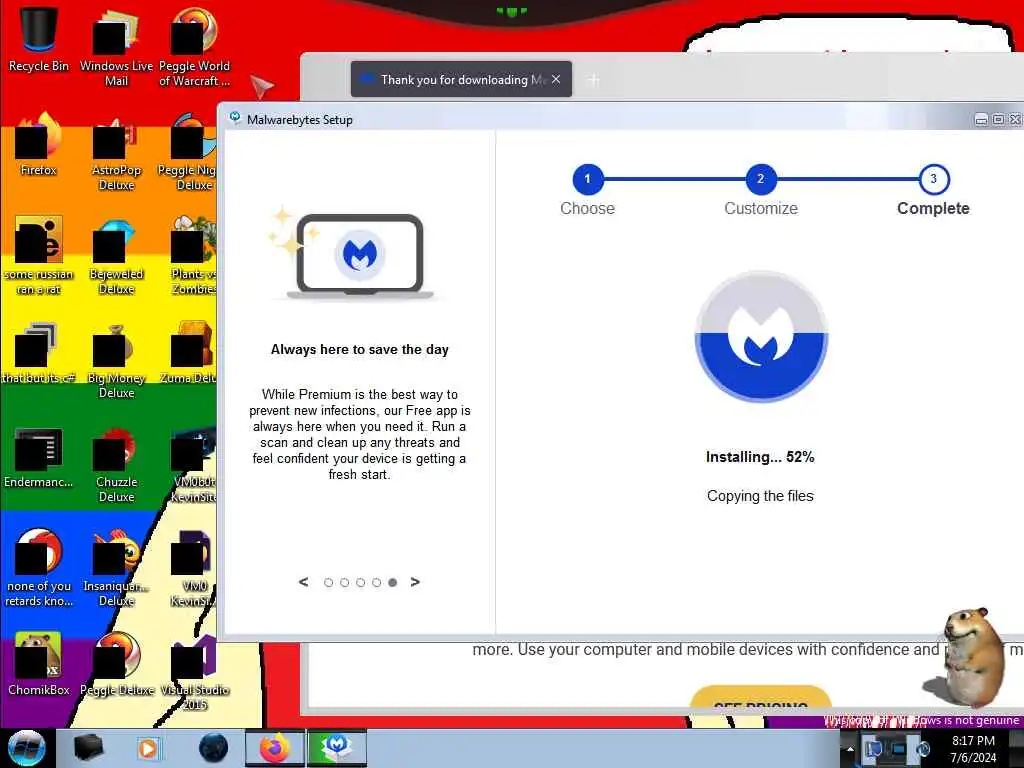Click the 'Installing... 52%' status text
The width and height of the screenshot is (1024, 768).
760,457
